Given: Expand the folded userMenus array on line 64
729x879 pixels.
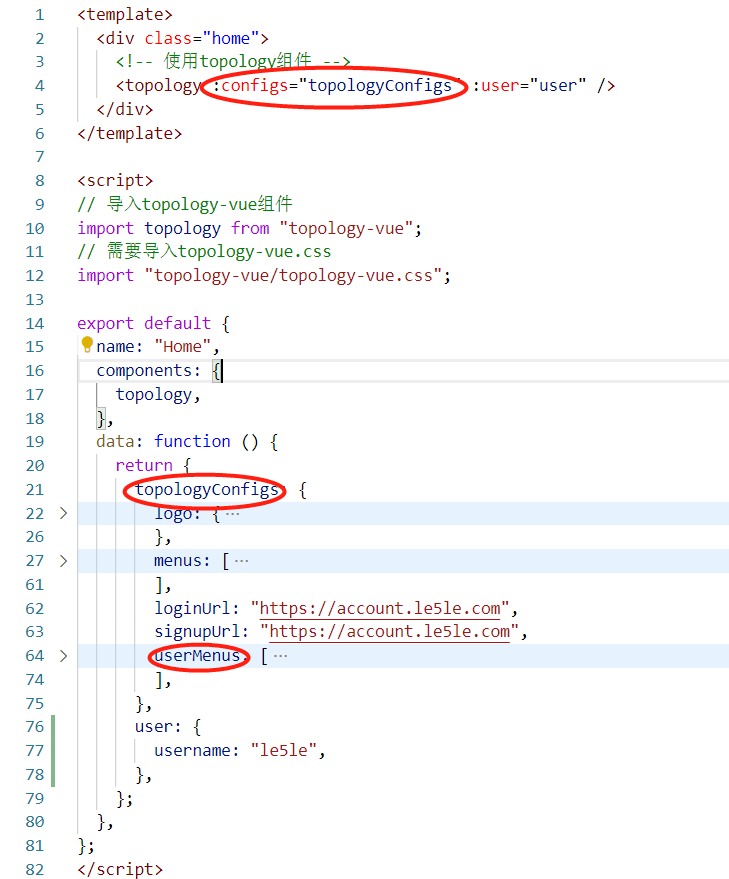Looking at the screenshot, I should [63, 655].
